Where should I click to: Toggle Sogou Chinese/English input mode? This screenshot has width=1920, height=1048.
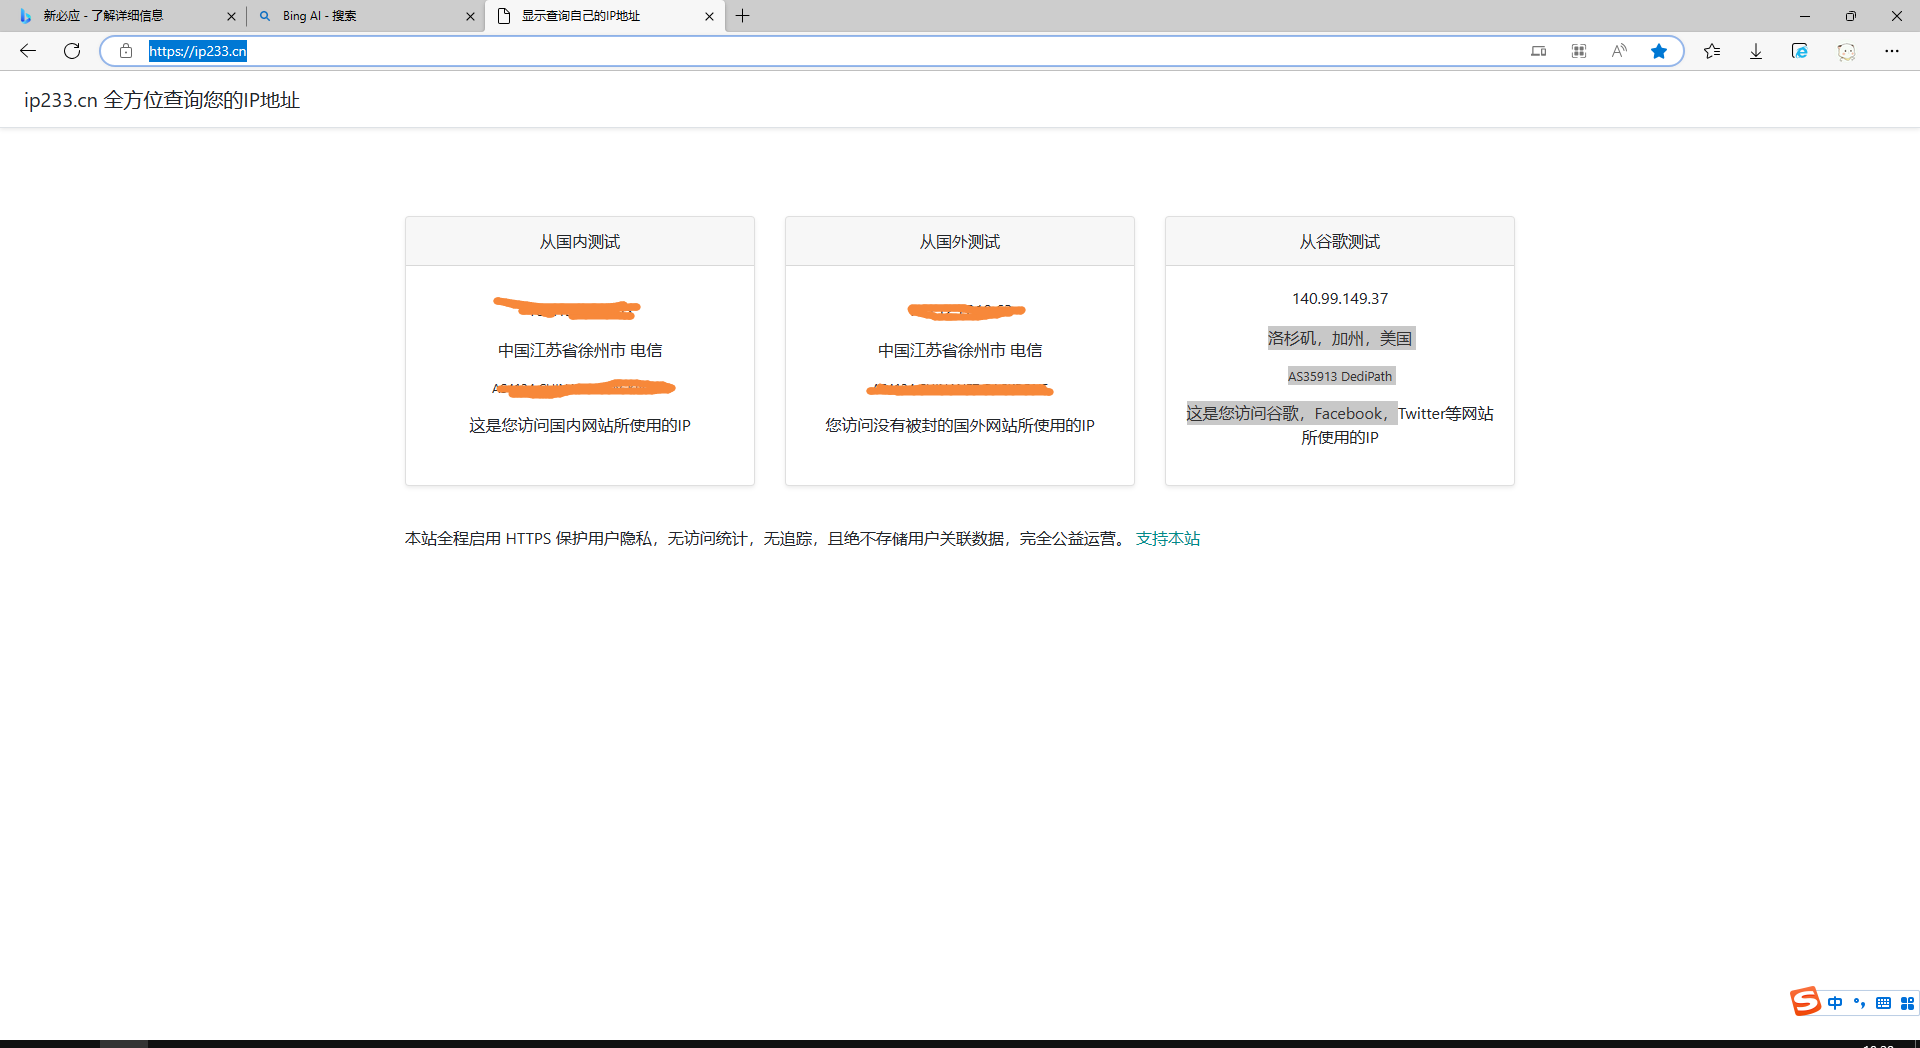pyautogui.click(x=1835, y=1003)
